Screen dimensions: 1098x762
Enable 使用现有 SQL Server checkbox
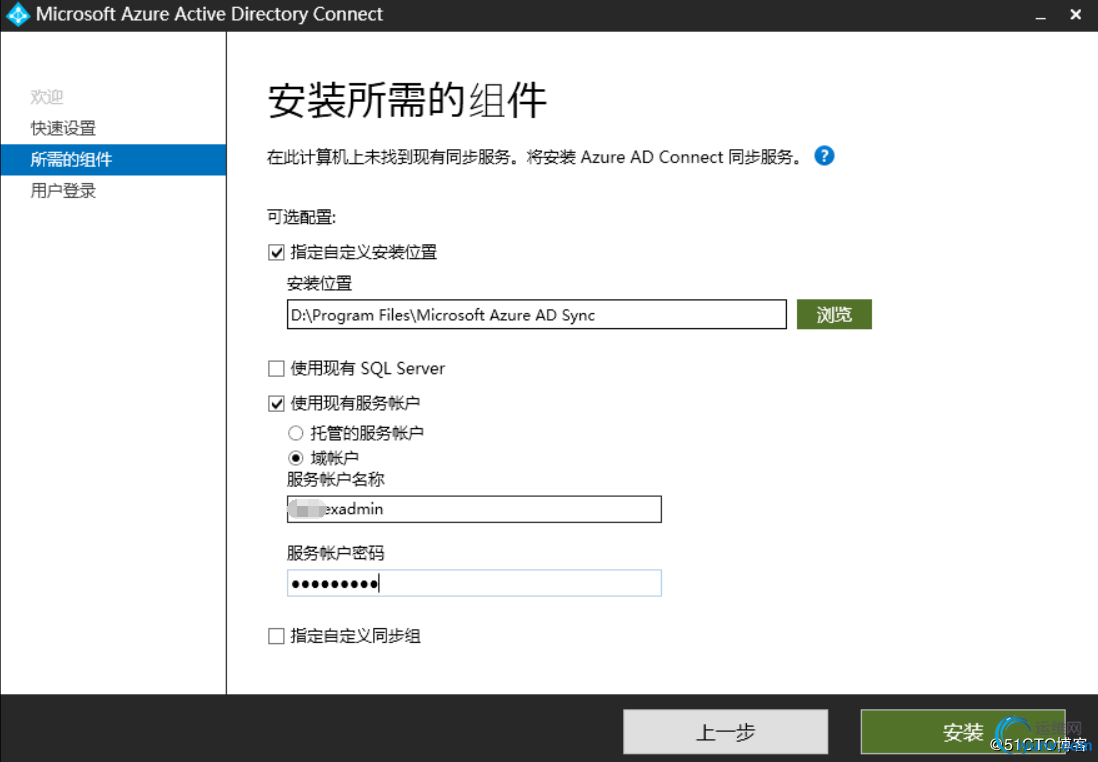[276, 368]
